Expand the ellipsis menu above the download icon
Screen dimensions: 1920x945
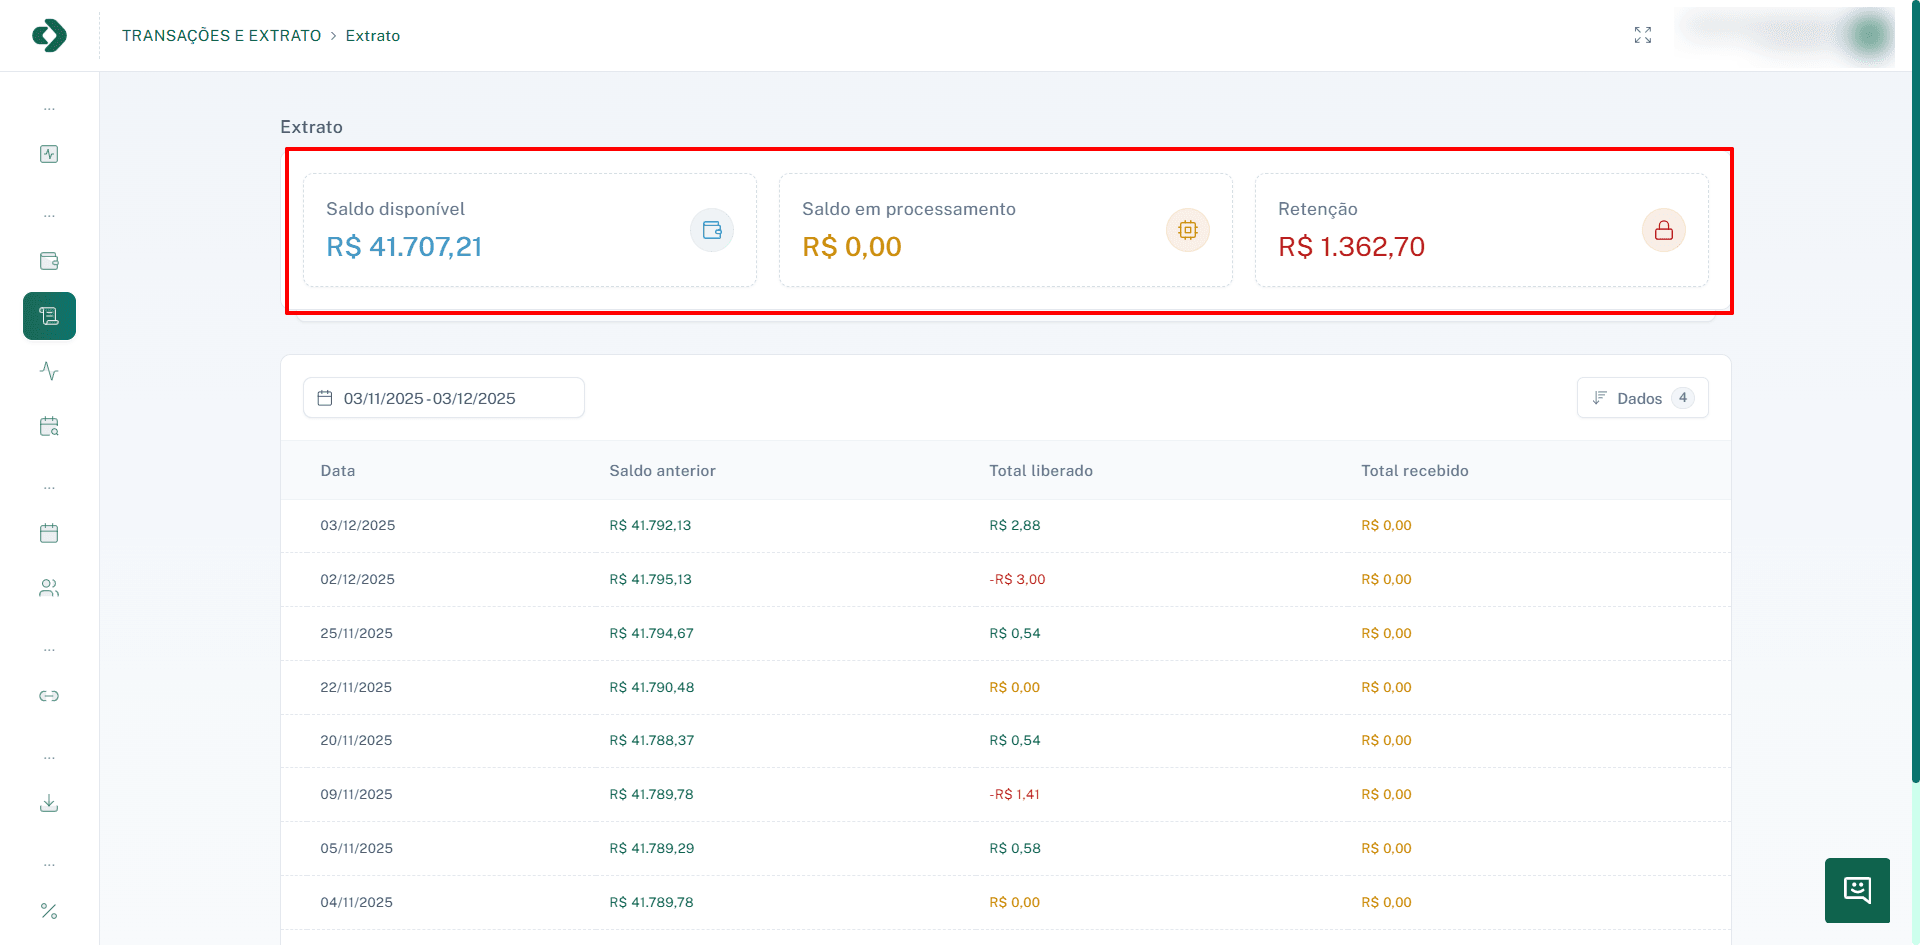48,755
